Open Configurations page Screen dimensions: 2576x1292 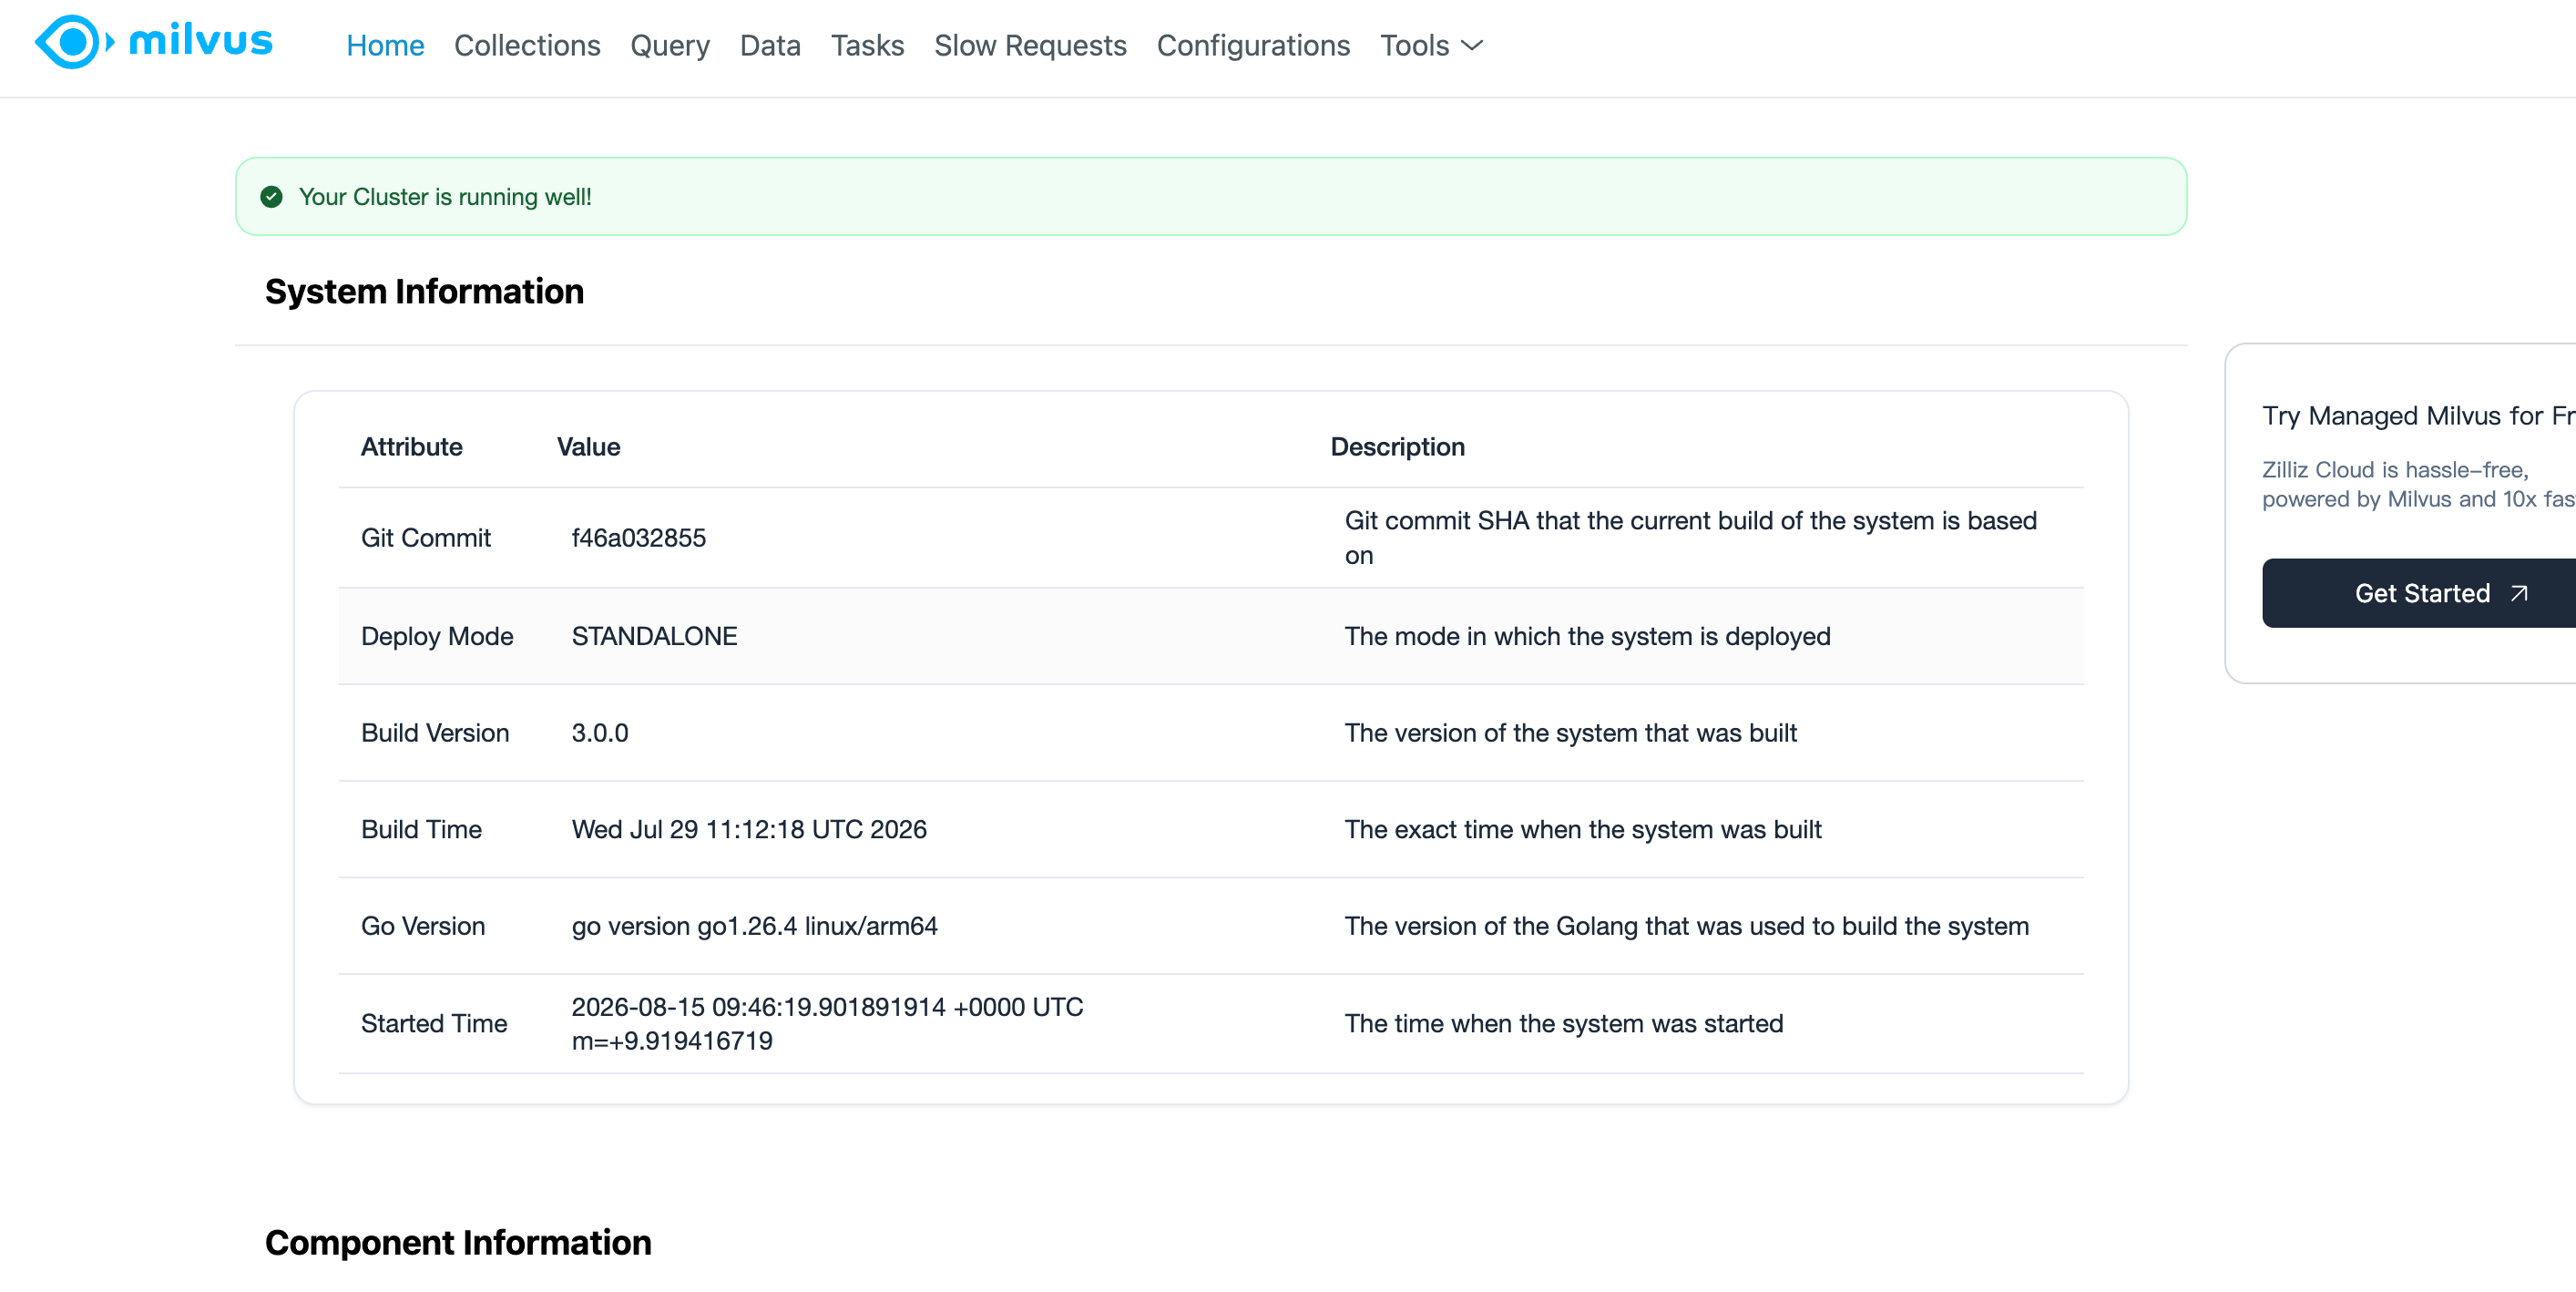point(1253,45)
